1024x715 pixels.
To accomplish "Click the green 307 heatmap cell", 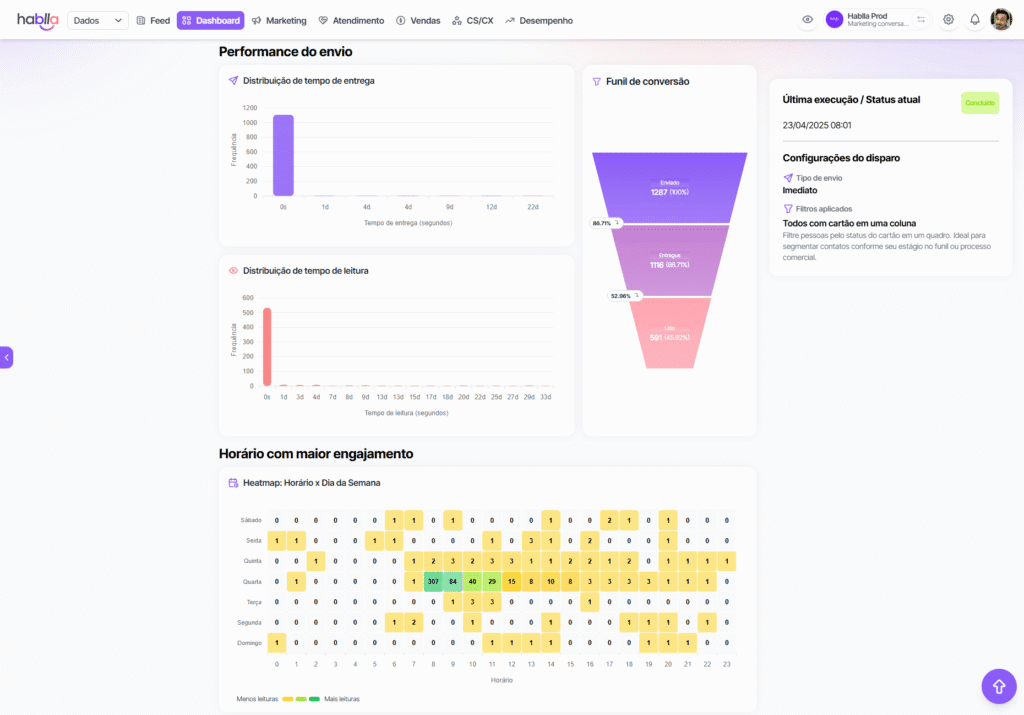I will tap(433, 581).
